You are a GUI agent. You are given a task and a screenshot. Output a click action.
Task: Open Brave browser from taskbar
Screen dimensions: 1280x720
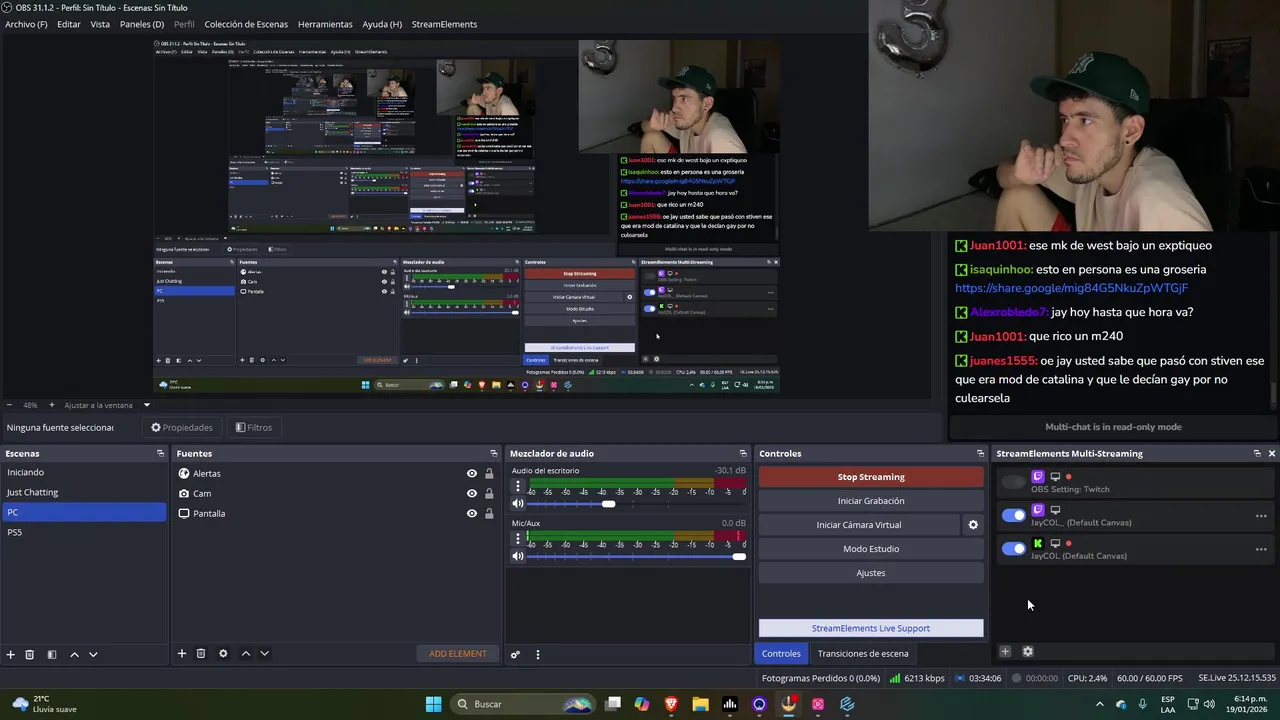(671, 704)
